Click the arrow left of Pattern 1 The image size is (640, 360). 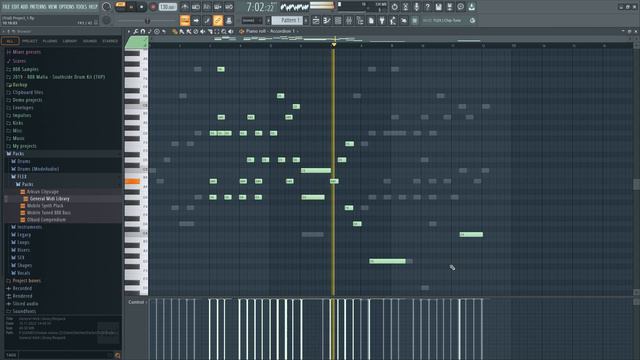click(268, 20)
